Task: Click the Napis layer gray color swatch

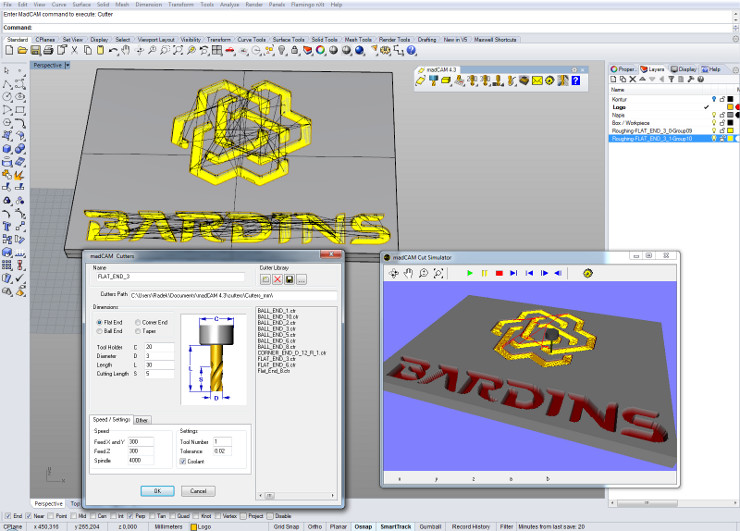Action: pos(730,115)
